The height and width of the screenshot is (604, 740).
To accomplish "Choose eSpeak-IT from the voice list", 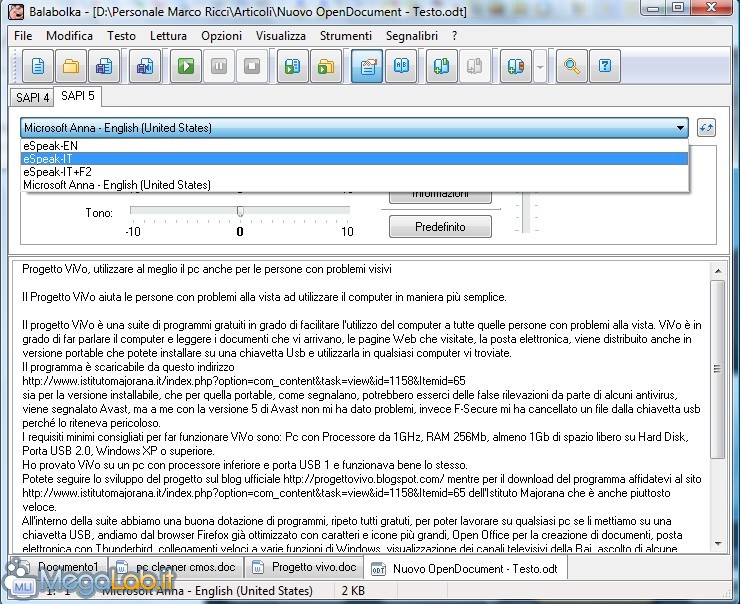I will tap(354, 159).
